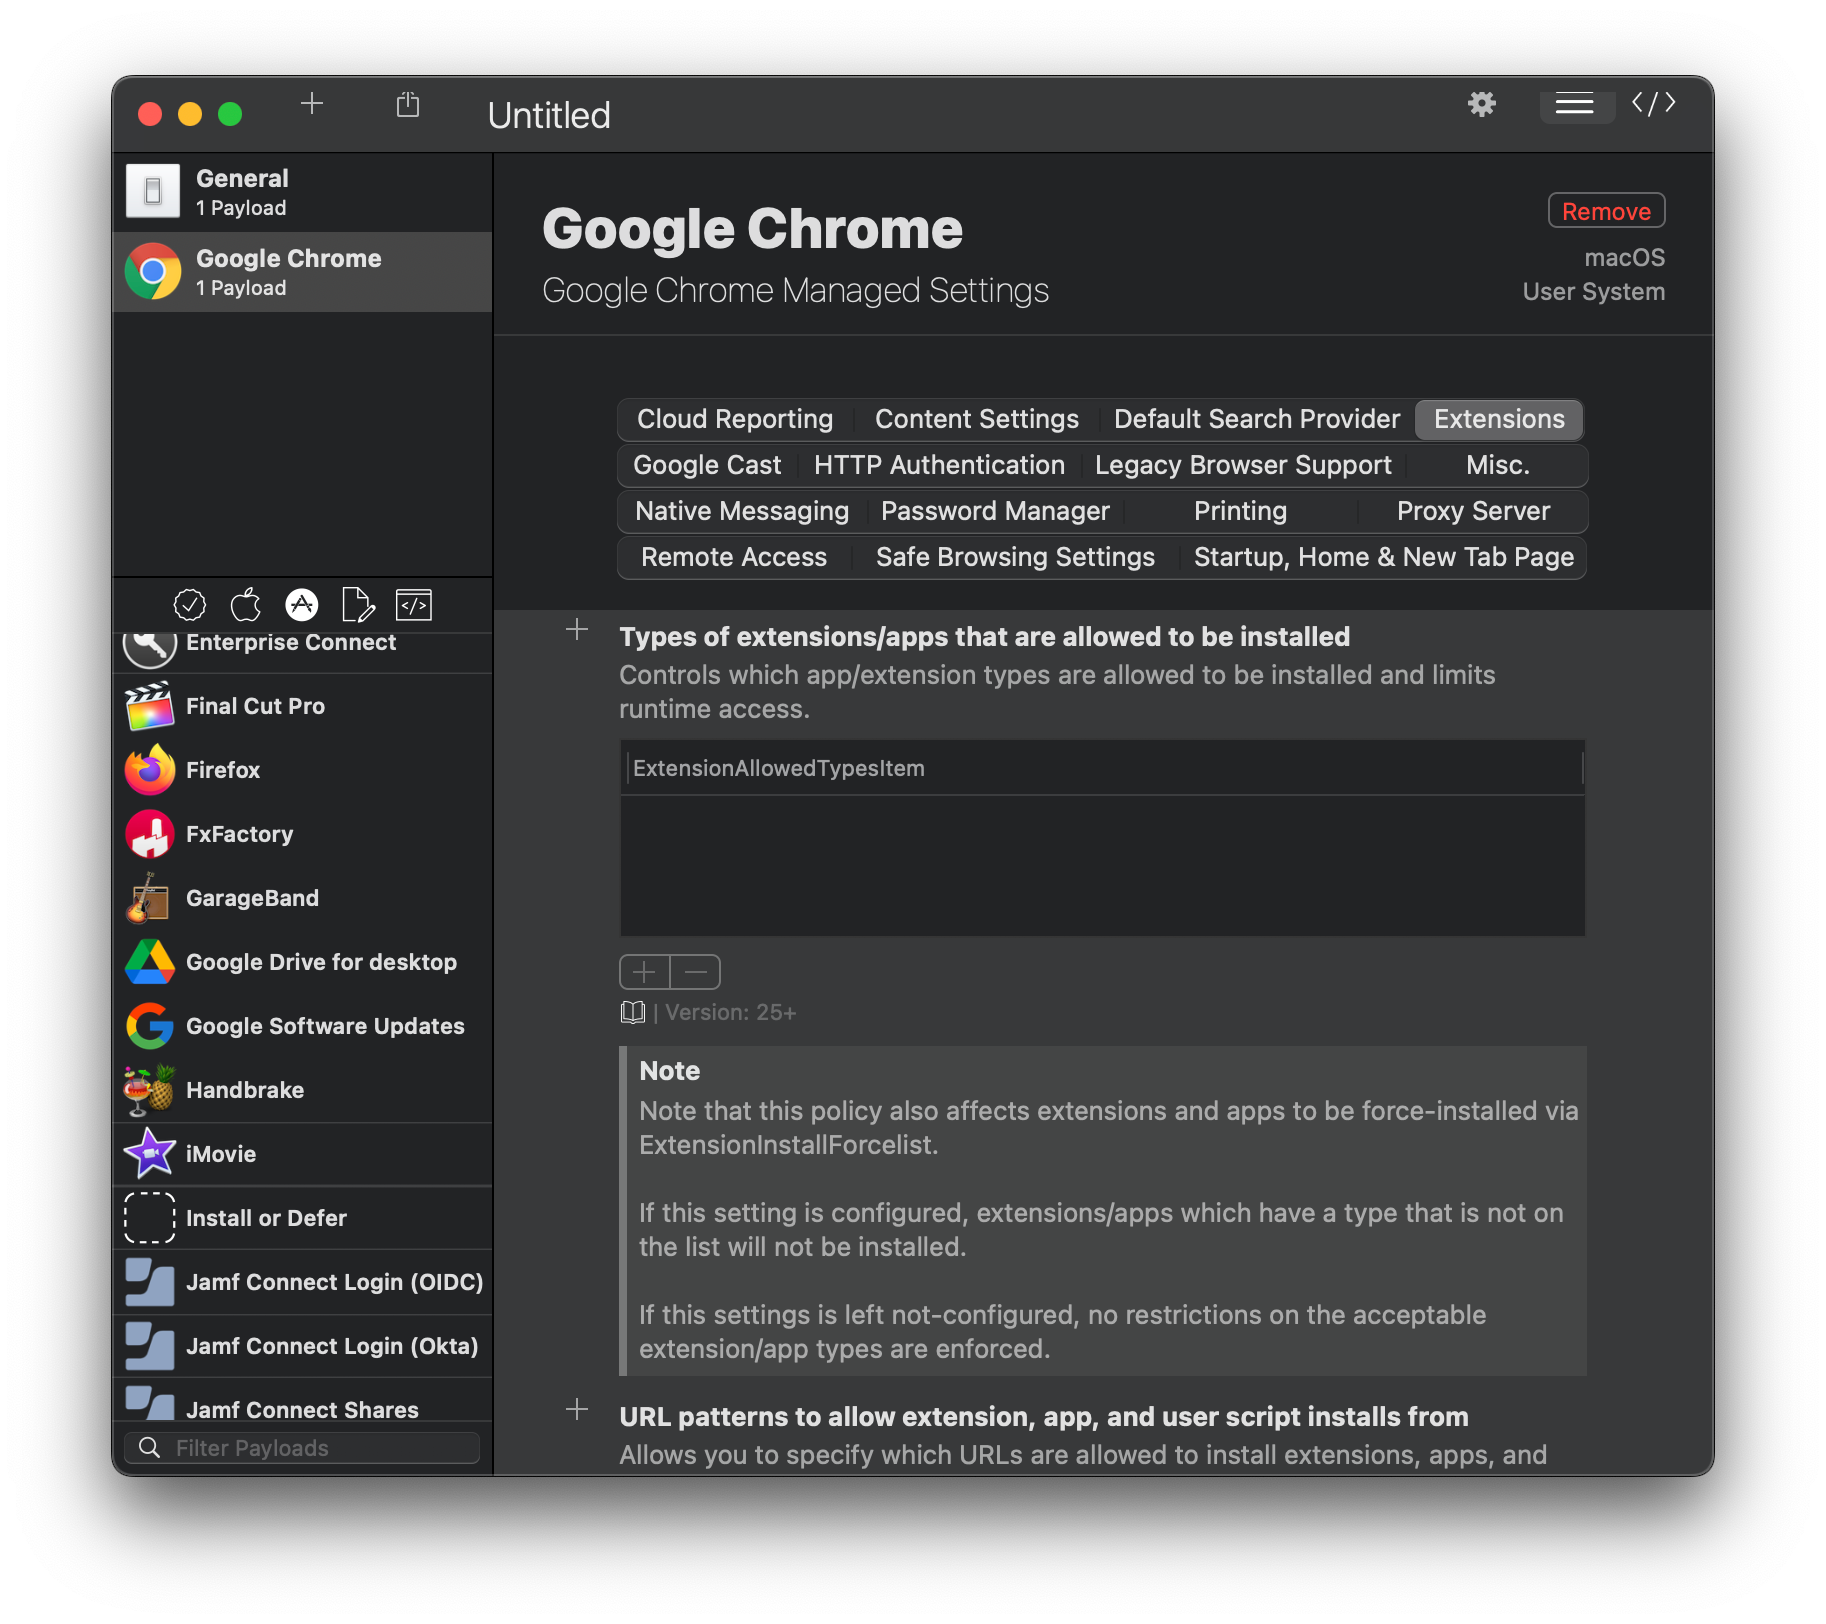Show the XML source code view

click(x=1653, y=103)
